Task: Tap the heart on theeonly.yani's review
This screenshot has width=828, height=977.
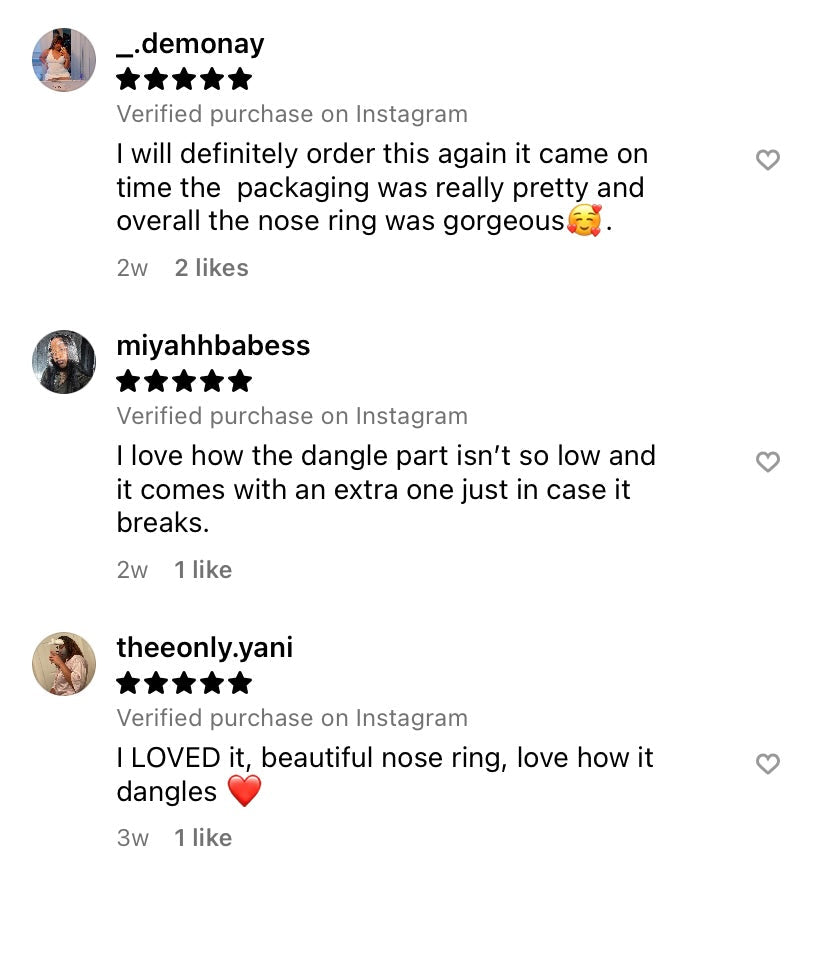Action: point(767,764)
